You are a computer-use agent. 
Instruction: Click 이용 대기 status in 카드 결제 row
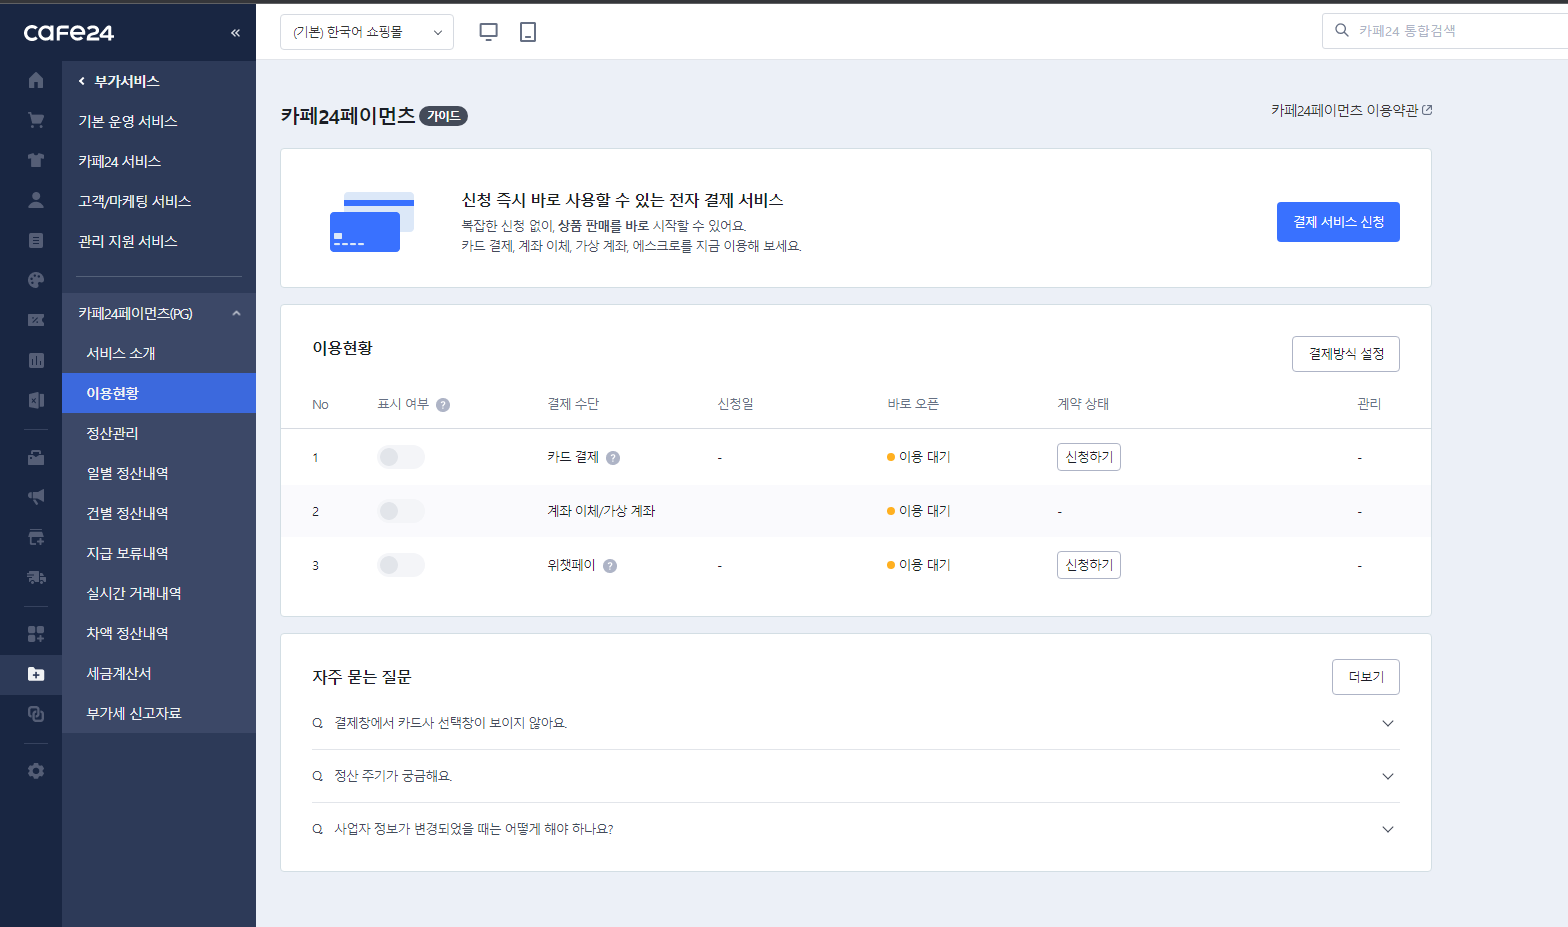point(919,457)
